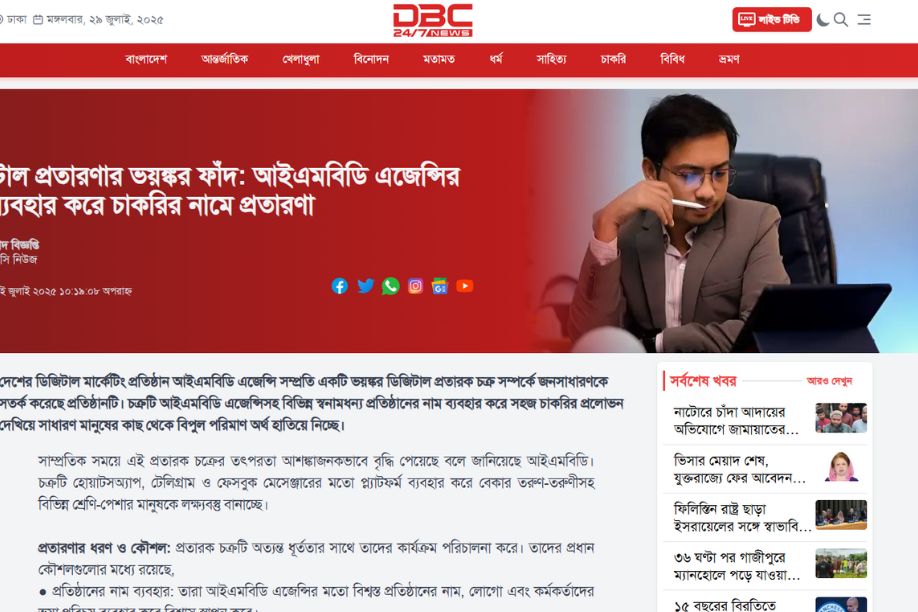Open the চাকরি section in navbar
The height and width of the screenshot is (612, 918).
(613, 59)
